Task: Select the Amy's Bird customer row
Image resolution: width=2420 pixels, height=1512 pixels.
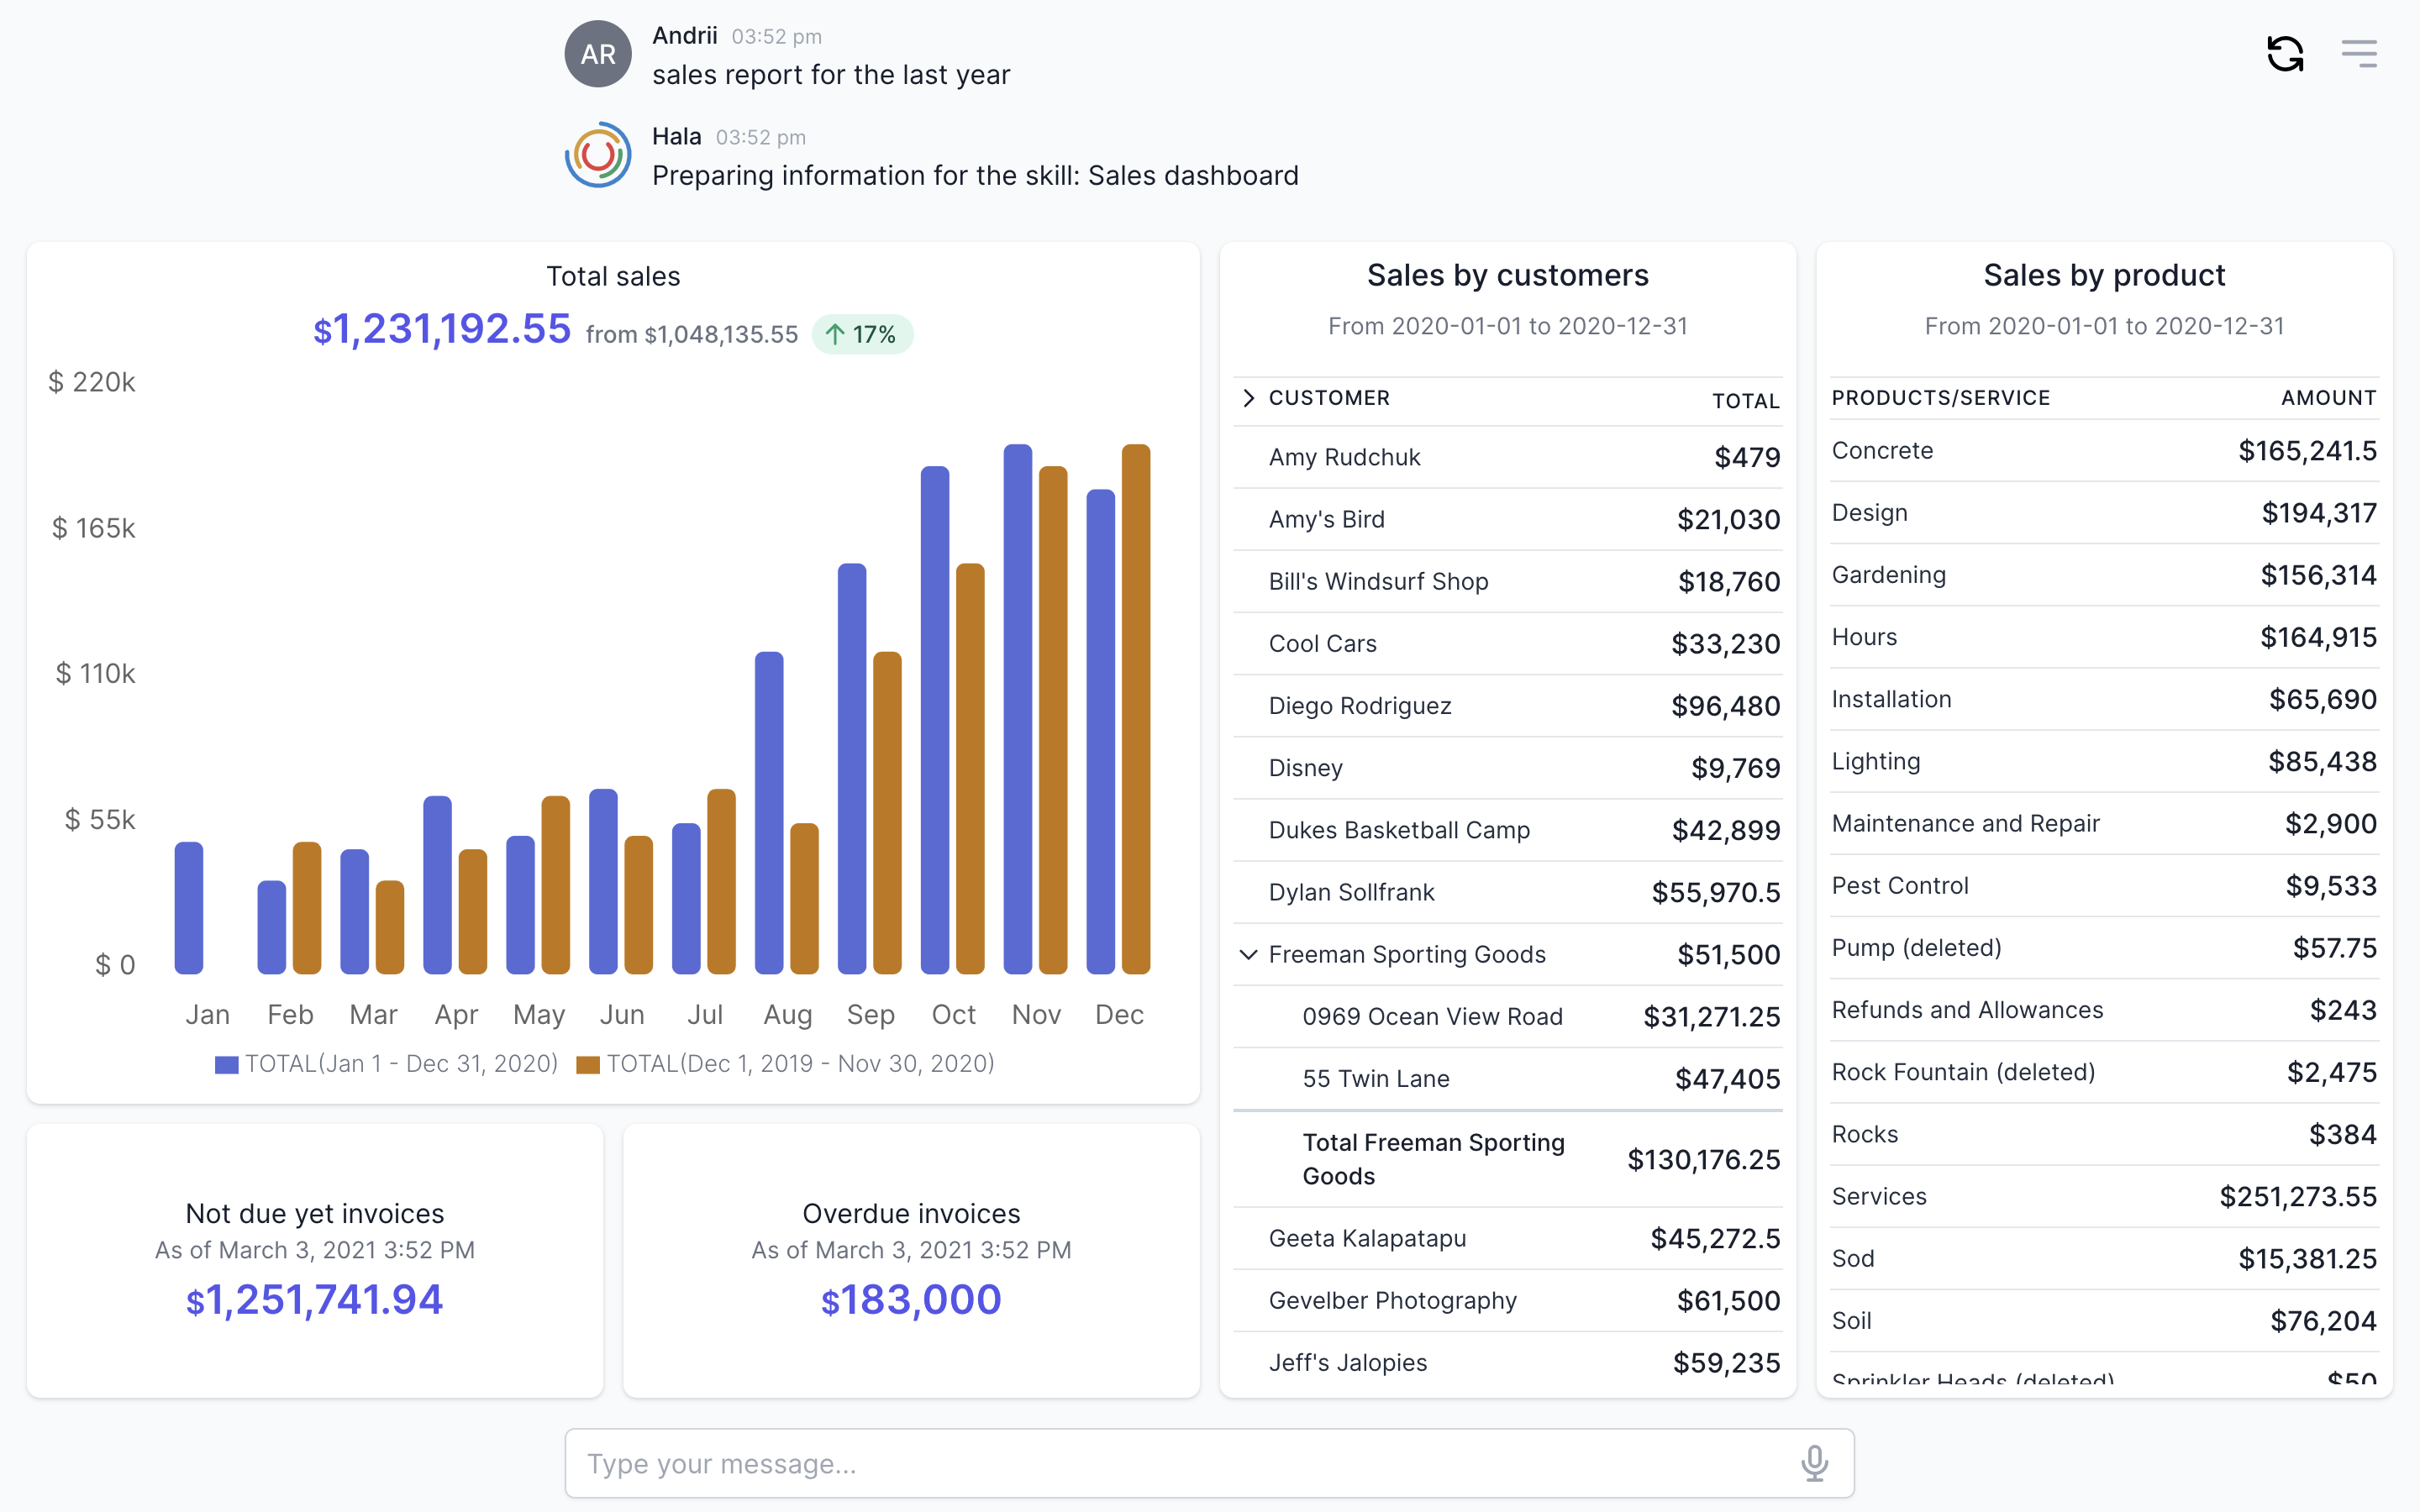Action: tap(1508, 519)
